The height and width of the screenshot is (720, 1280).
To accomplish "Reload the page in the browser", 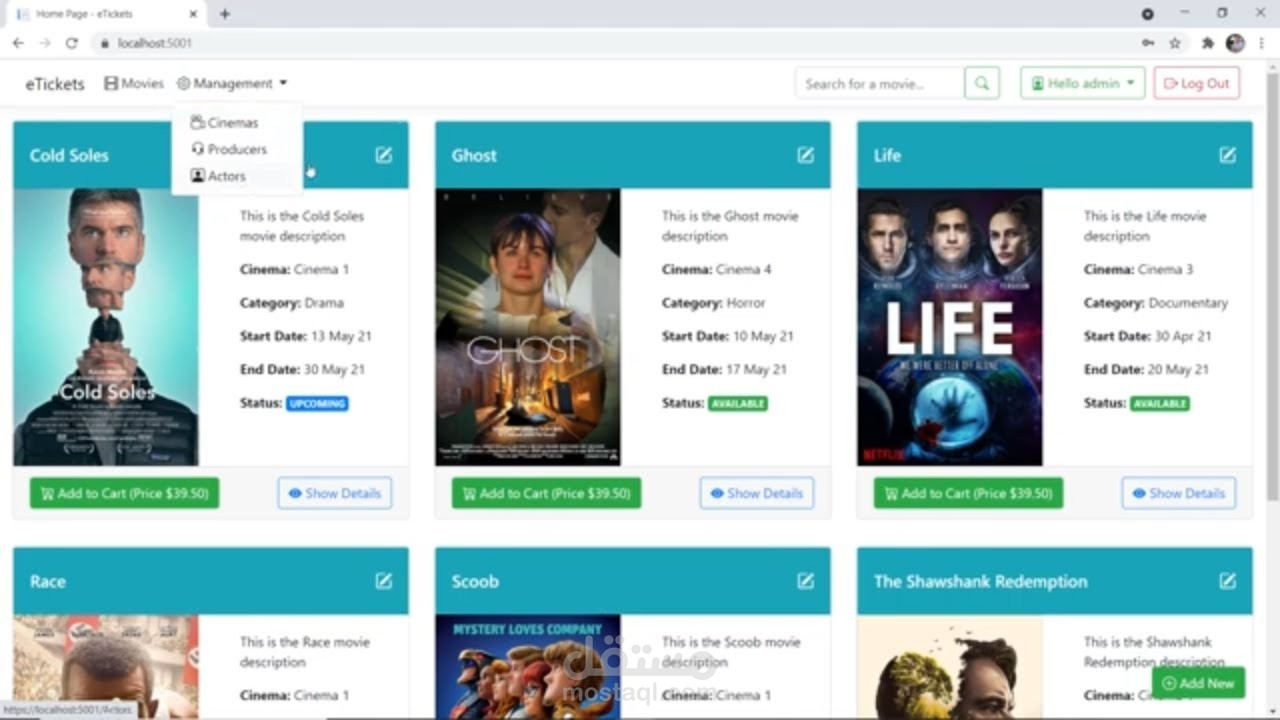I will [x=71, y=43].
